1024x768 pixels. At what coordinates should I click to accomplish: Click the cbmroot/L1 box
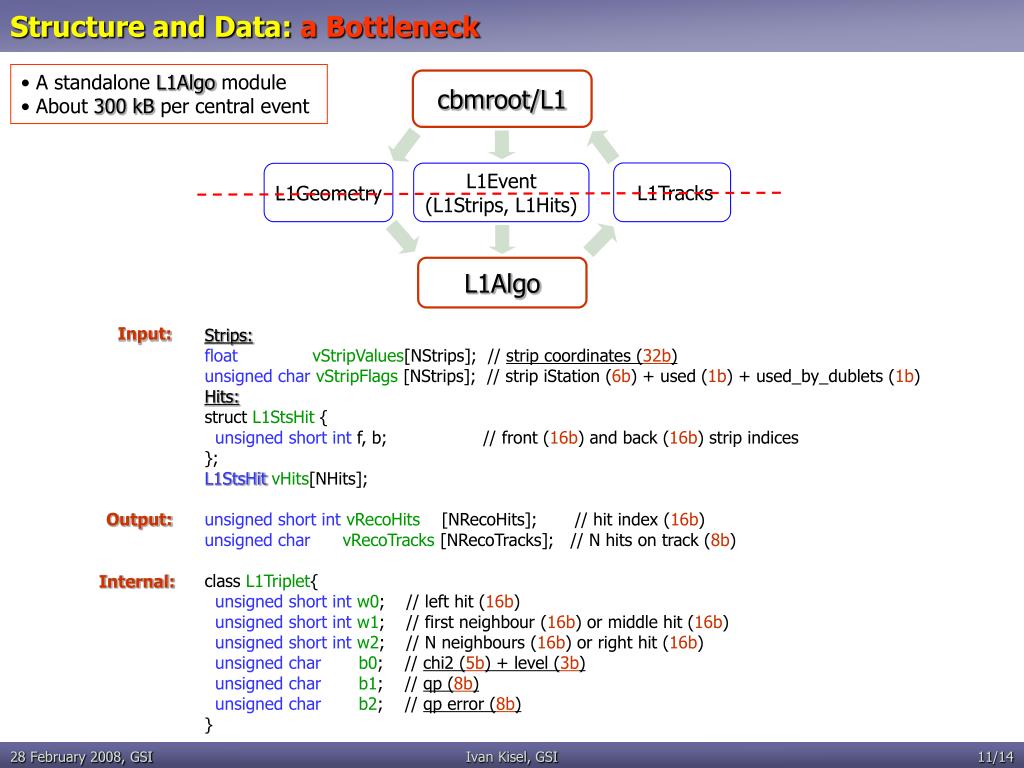click(x=502, y=99)
